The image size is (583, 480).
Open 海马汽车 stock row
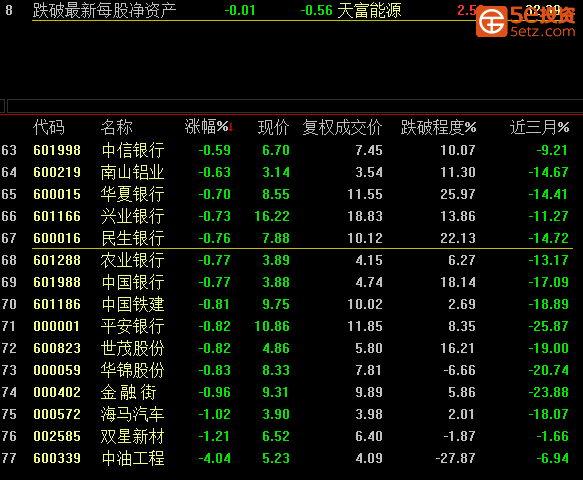point(292,414)
